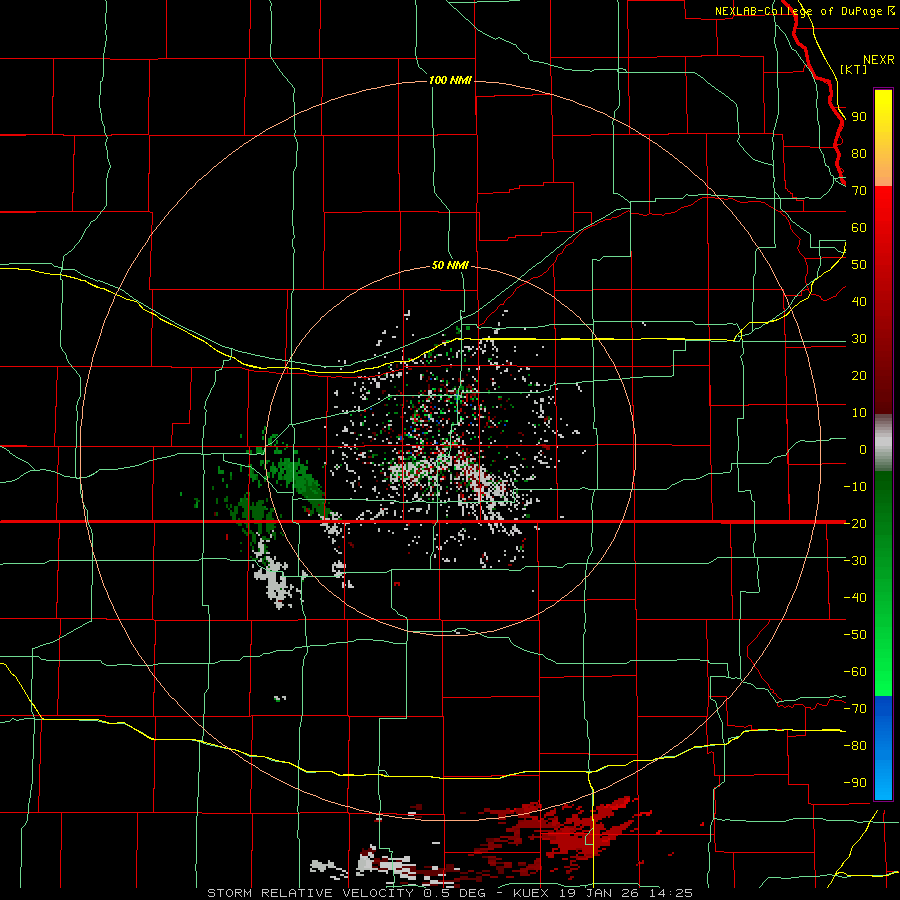Click the -50 legend value
900x900 pixels.
tap(855, 635)
